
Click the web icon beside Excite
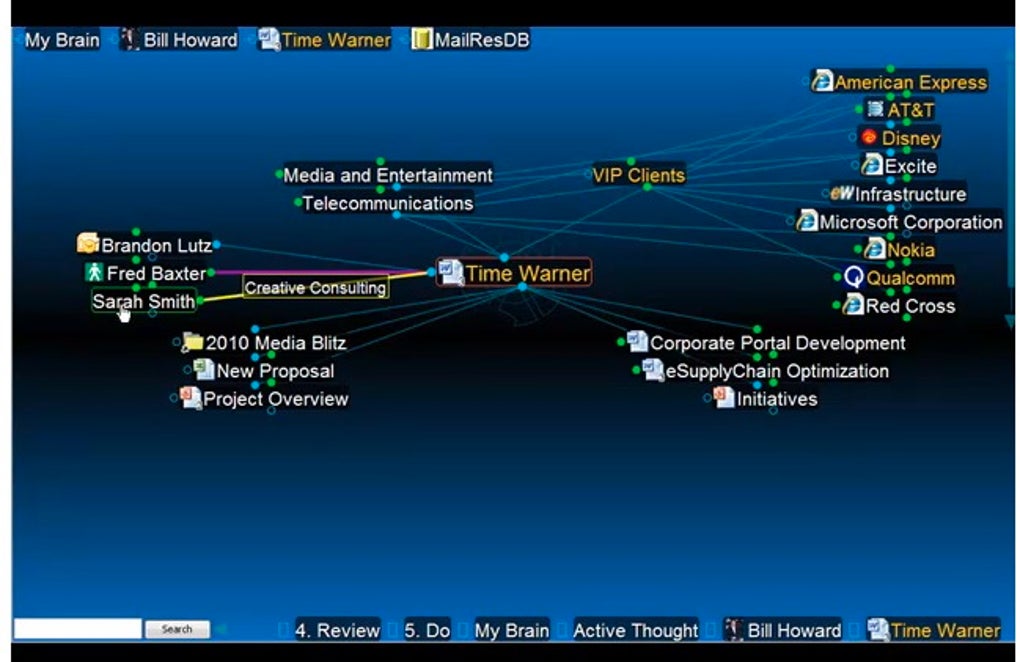[872, 165]
